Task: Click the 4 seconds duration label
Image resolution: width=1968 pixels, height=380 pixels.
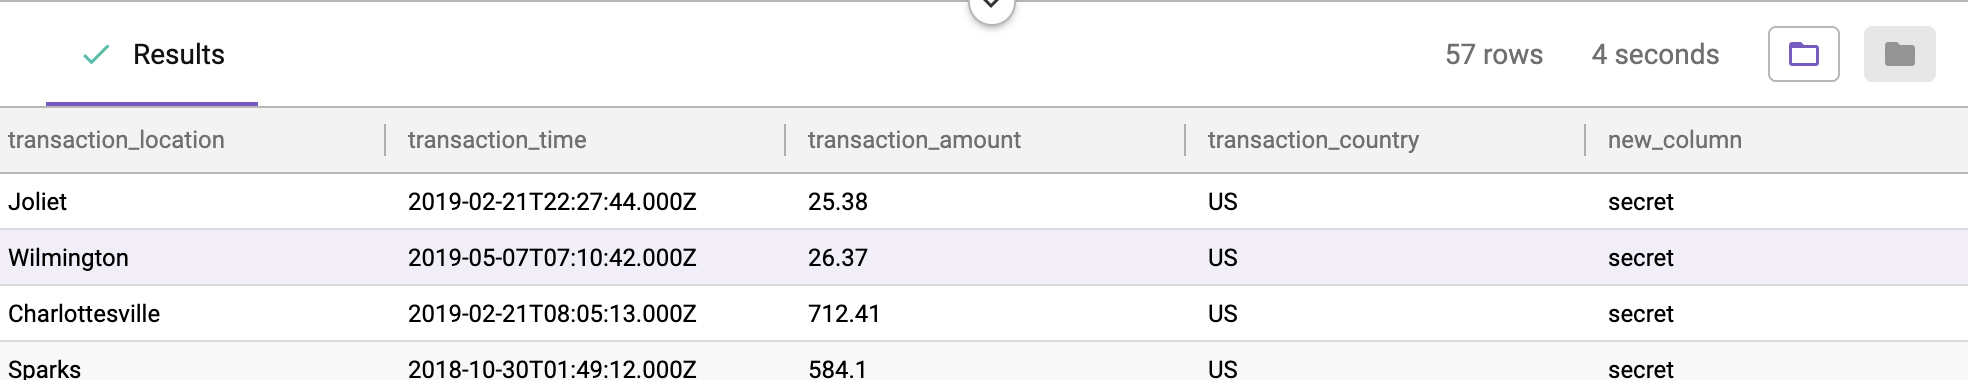Action: [x=1655, y=54]
